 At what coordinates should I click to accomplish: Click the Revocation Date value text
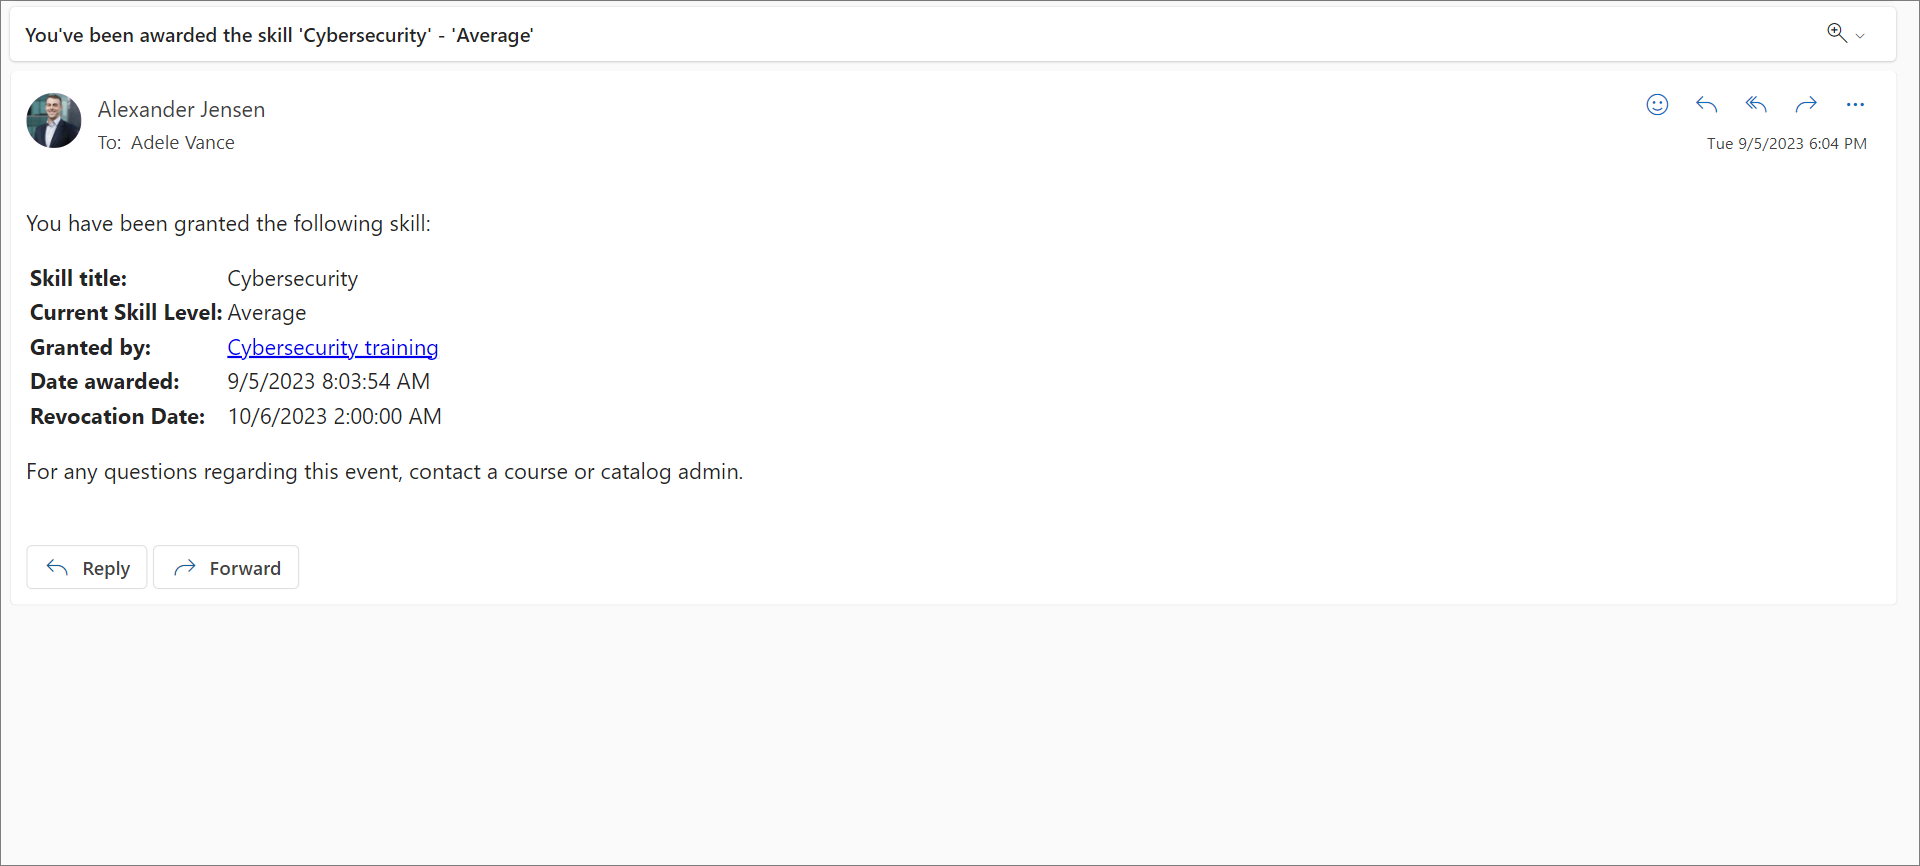[334, 417]
